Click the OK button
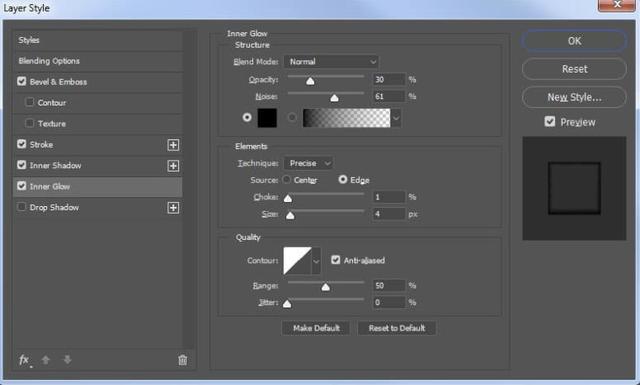This screenshot has height=385, width=640. (x=574, y=41)
